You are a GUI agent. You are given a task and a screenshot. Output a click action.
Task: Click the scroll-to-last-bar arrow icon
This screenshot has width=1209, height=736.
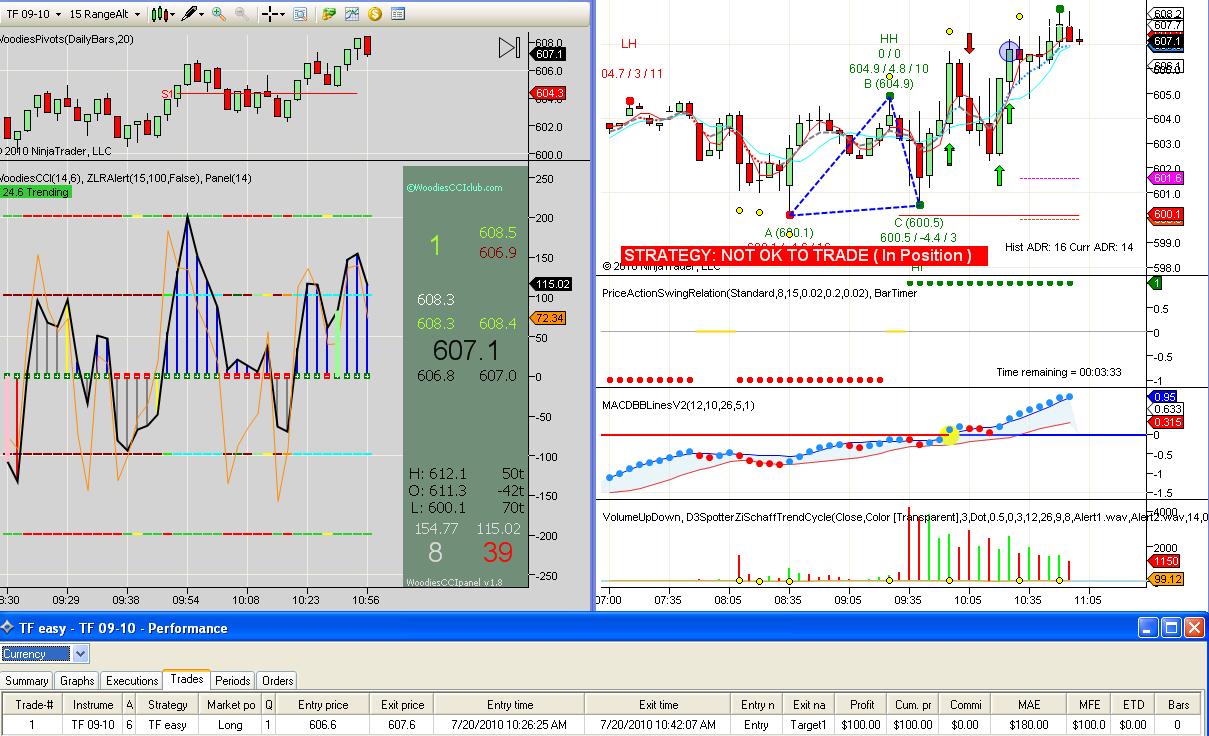click(509, 48)
